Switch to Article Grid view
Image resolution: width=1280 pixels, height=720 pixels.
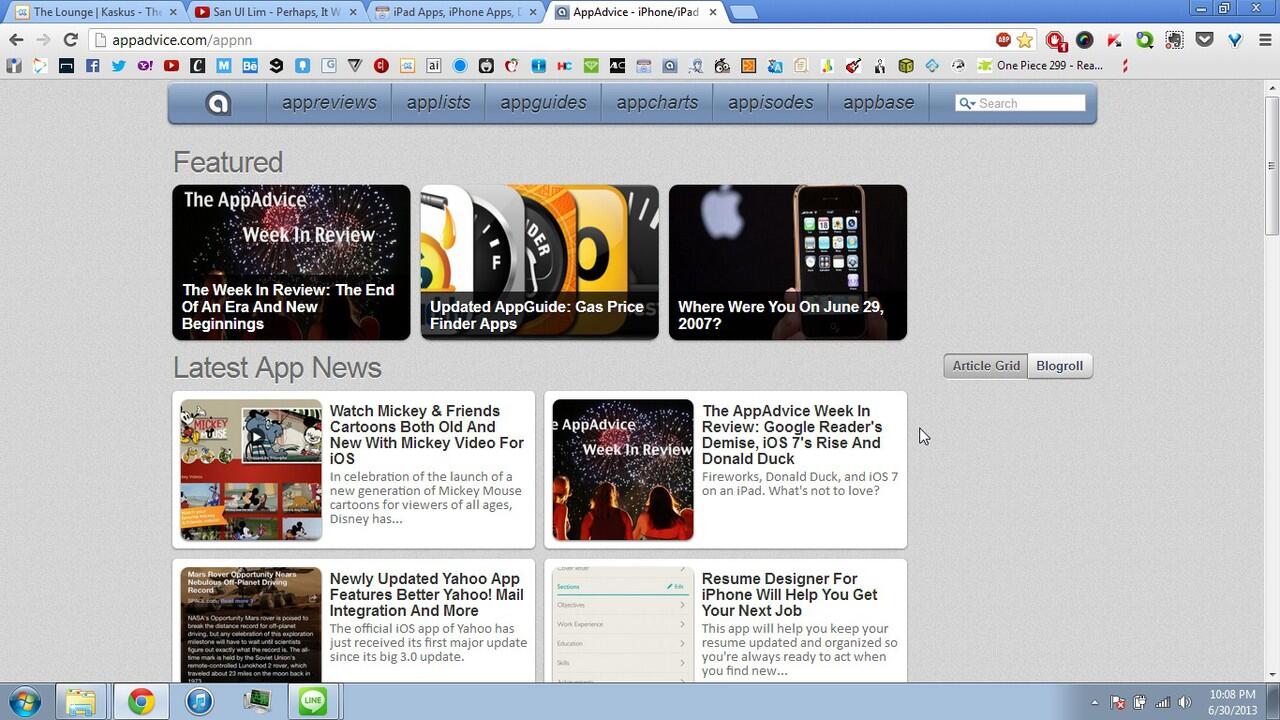pyautogui.click(x=986, y=366)
